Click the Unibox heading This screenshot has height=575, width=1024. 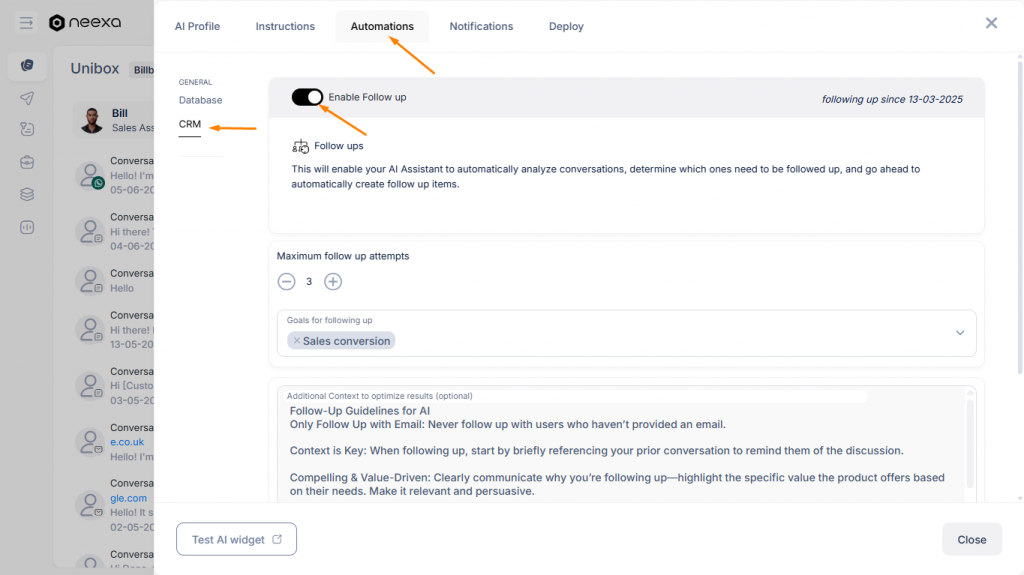95,69
